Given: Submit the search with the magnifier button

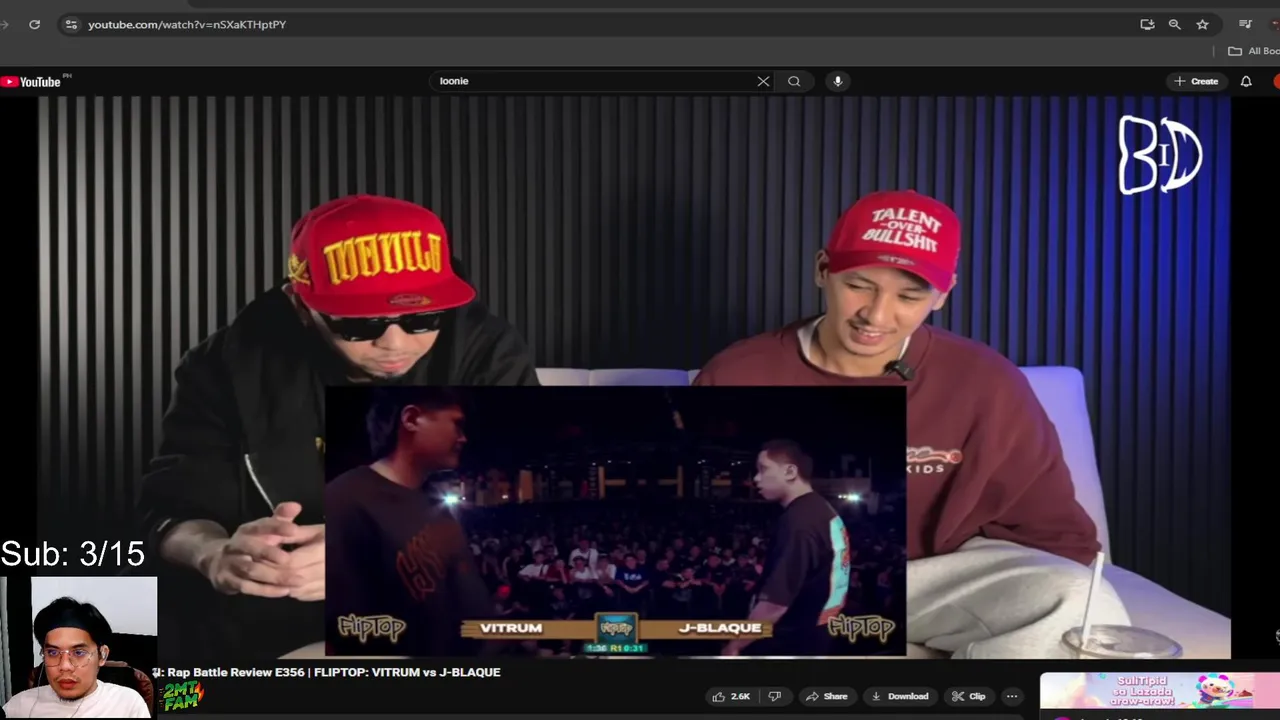Looking at the screenshot, I should [794, 81].
